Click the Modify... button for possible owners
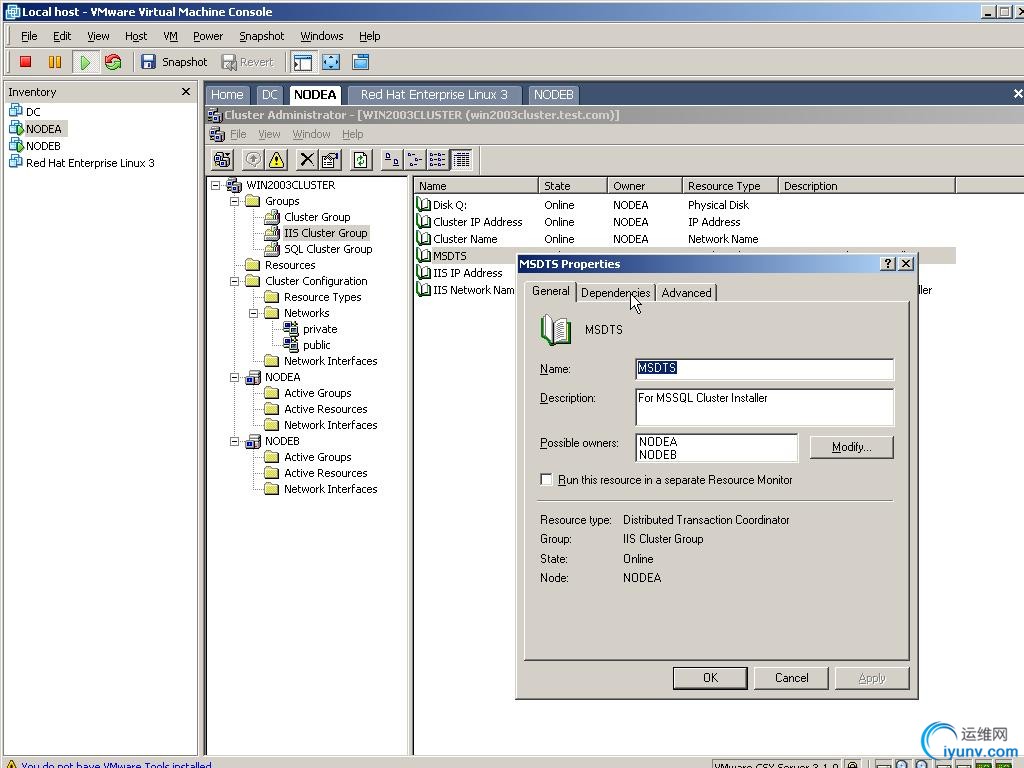The height and width of the screenshot is (768, 1024). point(851,447)
